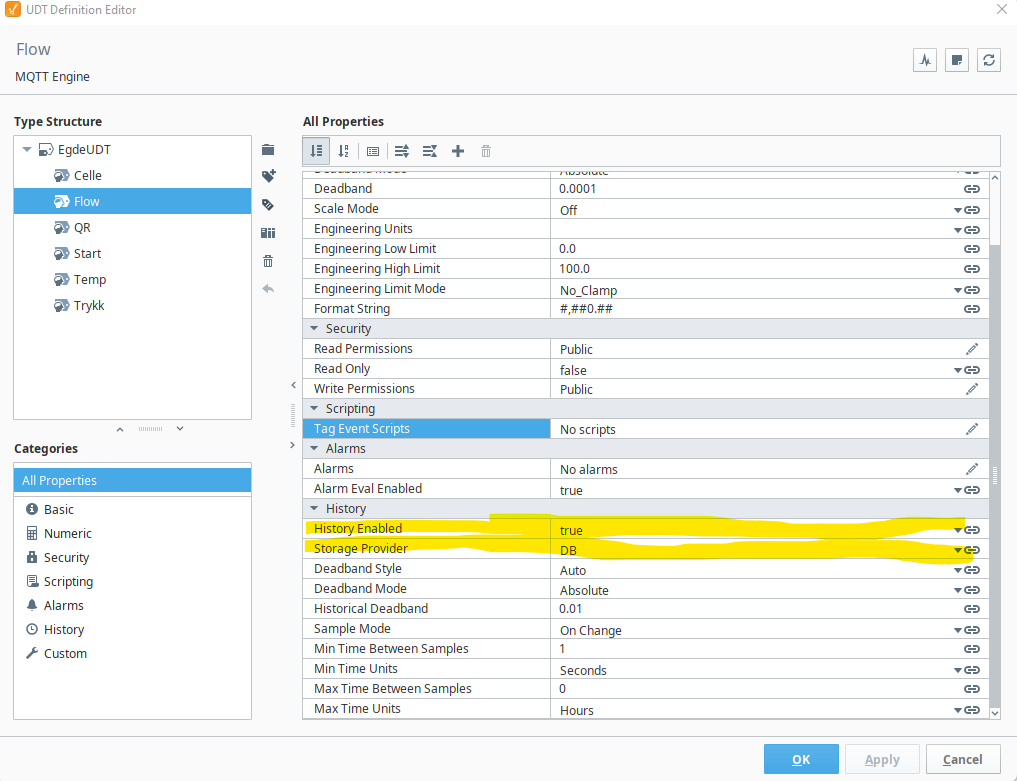Click the add property plus icon

[458, 151]
